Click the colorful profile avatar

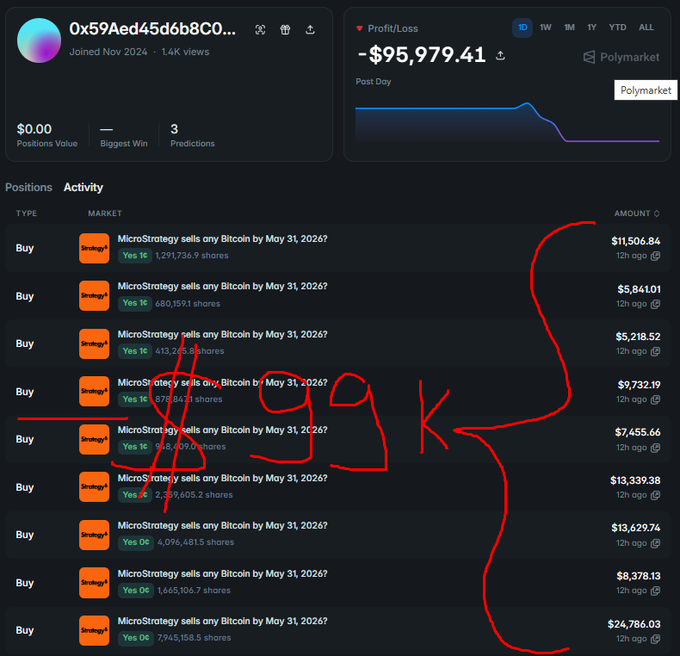pyautogui.click(x=39, y=40)
